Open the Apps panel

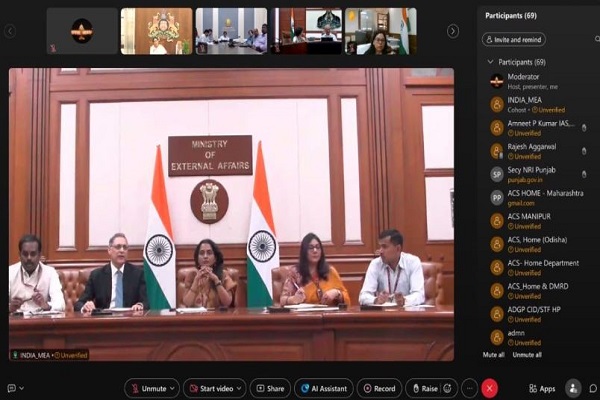[542, 388]
